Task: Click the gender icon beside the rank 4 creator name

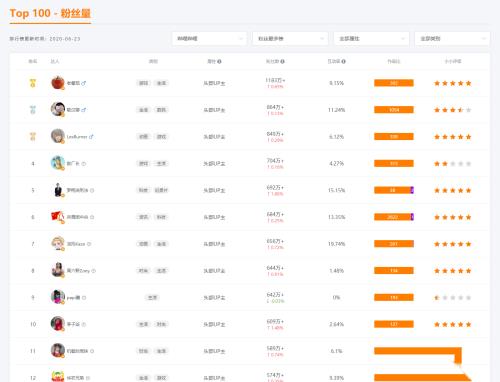Action: tap(84, 164)
